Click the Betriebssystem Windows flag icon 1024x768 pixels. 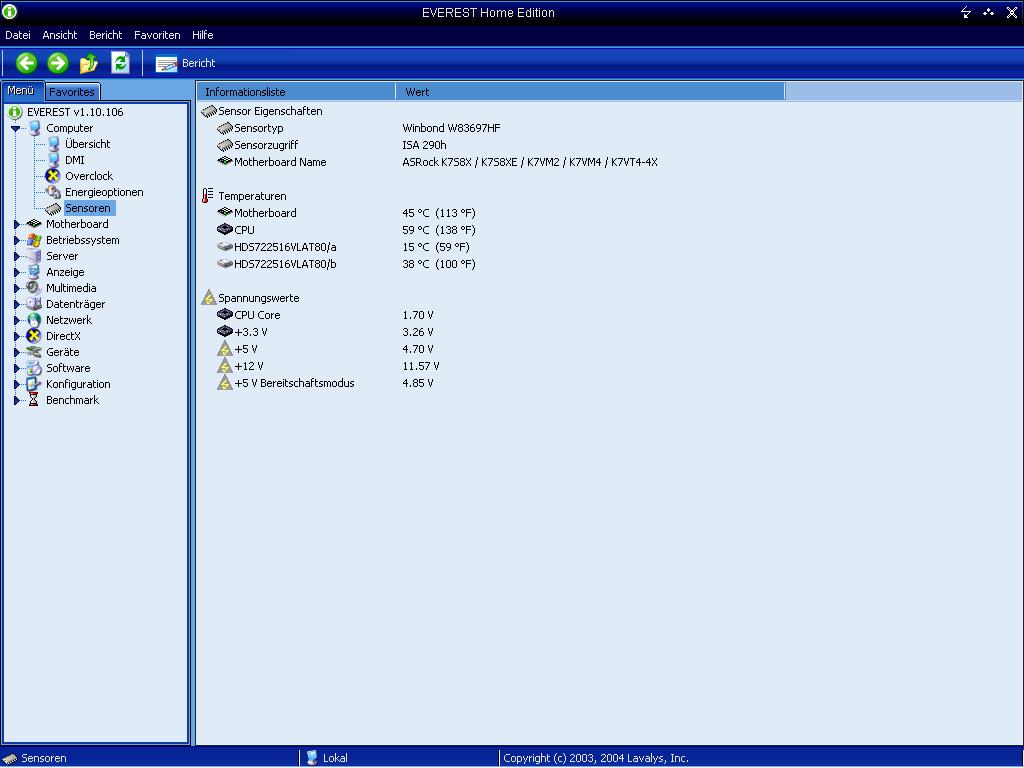point(34,240)
